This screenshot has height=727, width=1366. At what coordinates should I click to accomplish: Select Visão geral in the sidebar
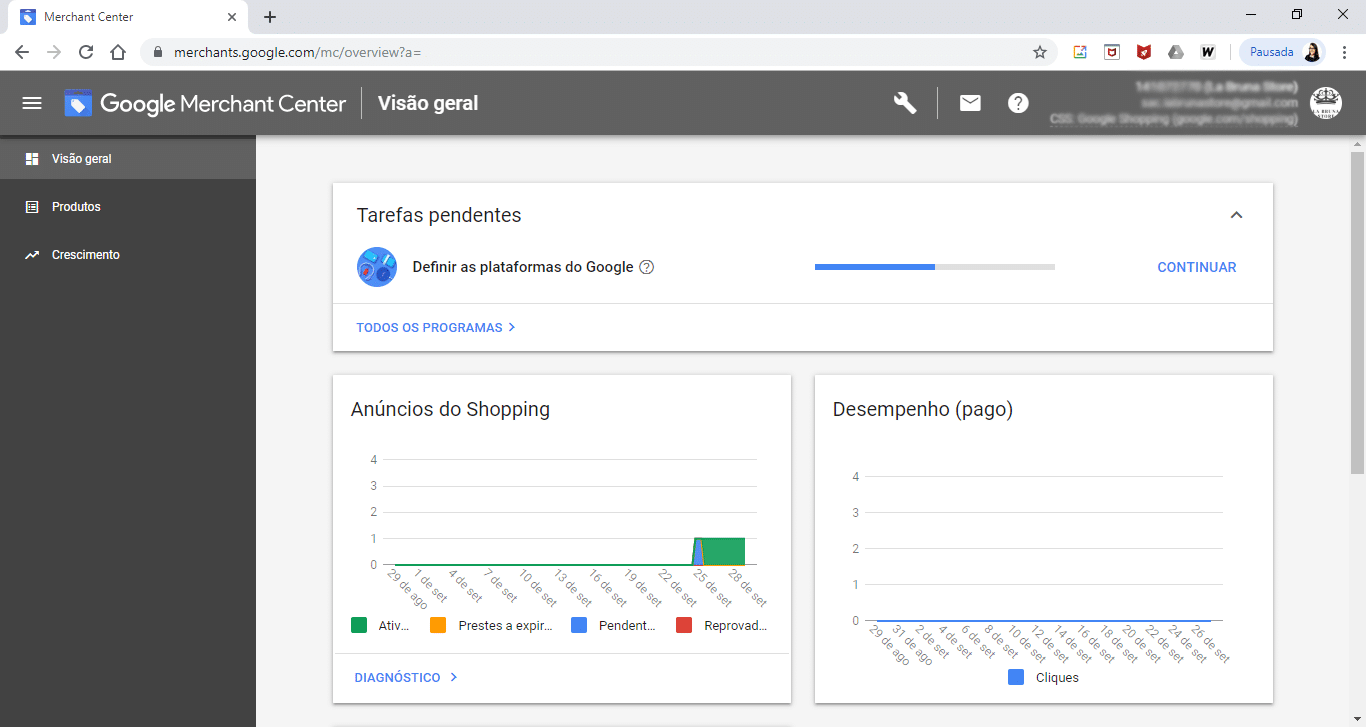click(128, 159)
